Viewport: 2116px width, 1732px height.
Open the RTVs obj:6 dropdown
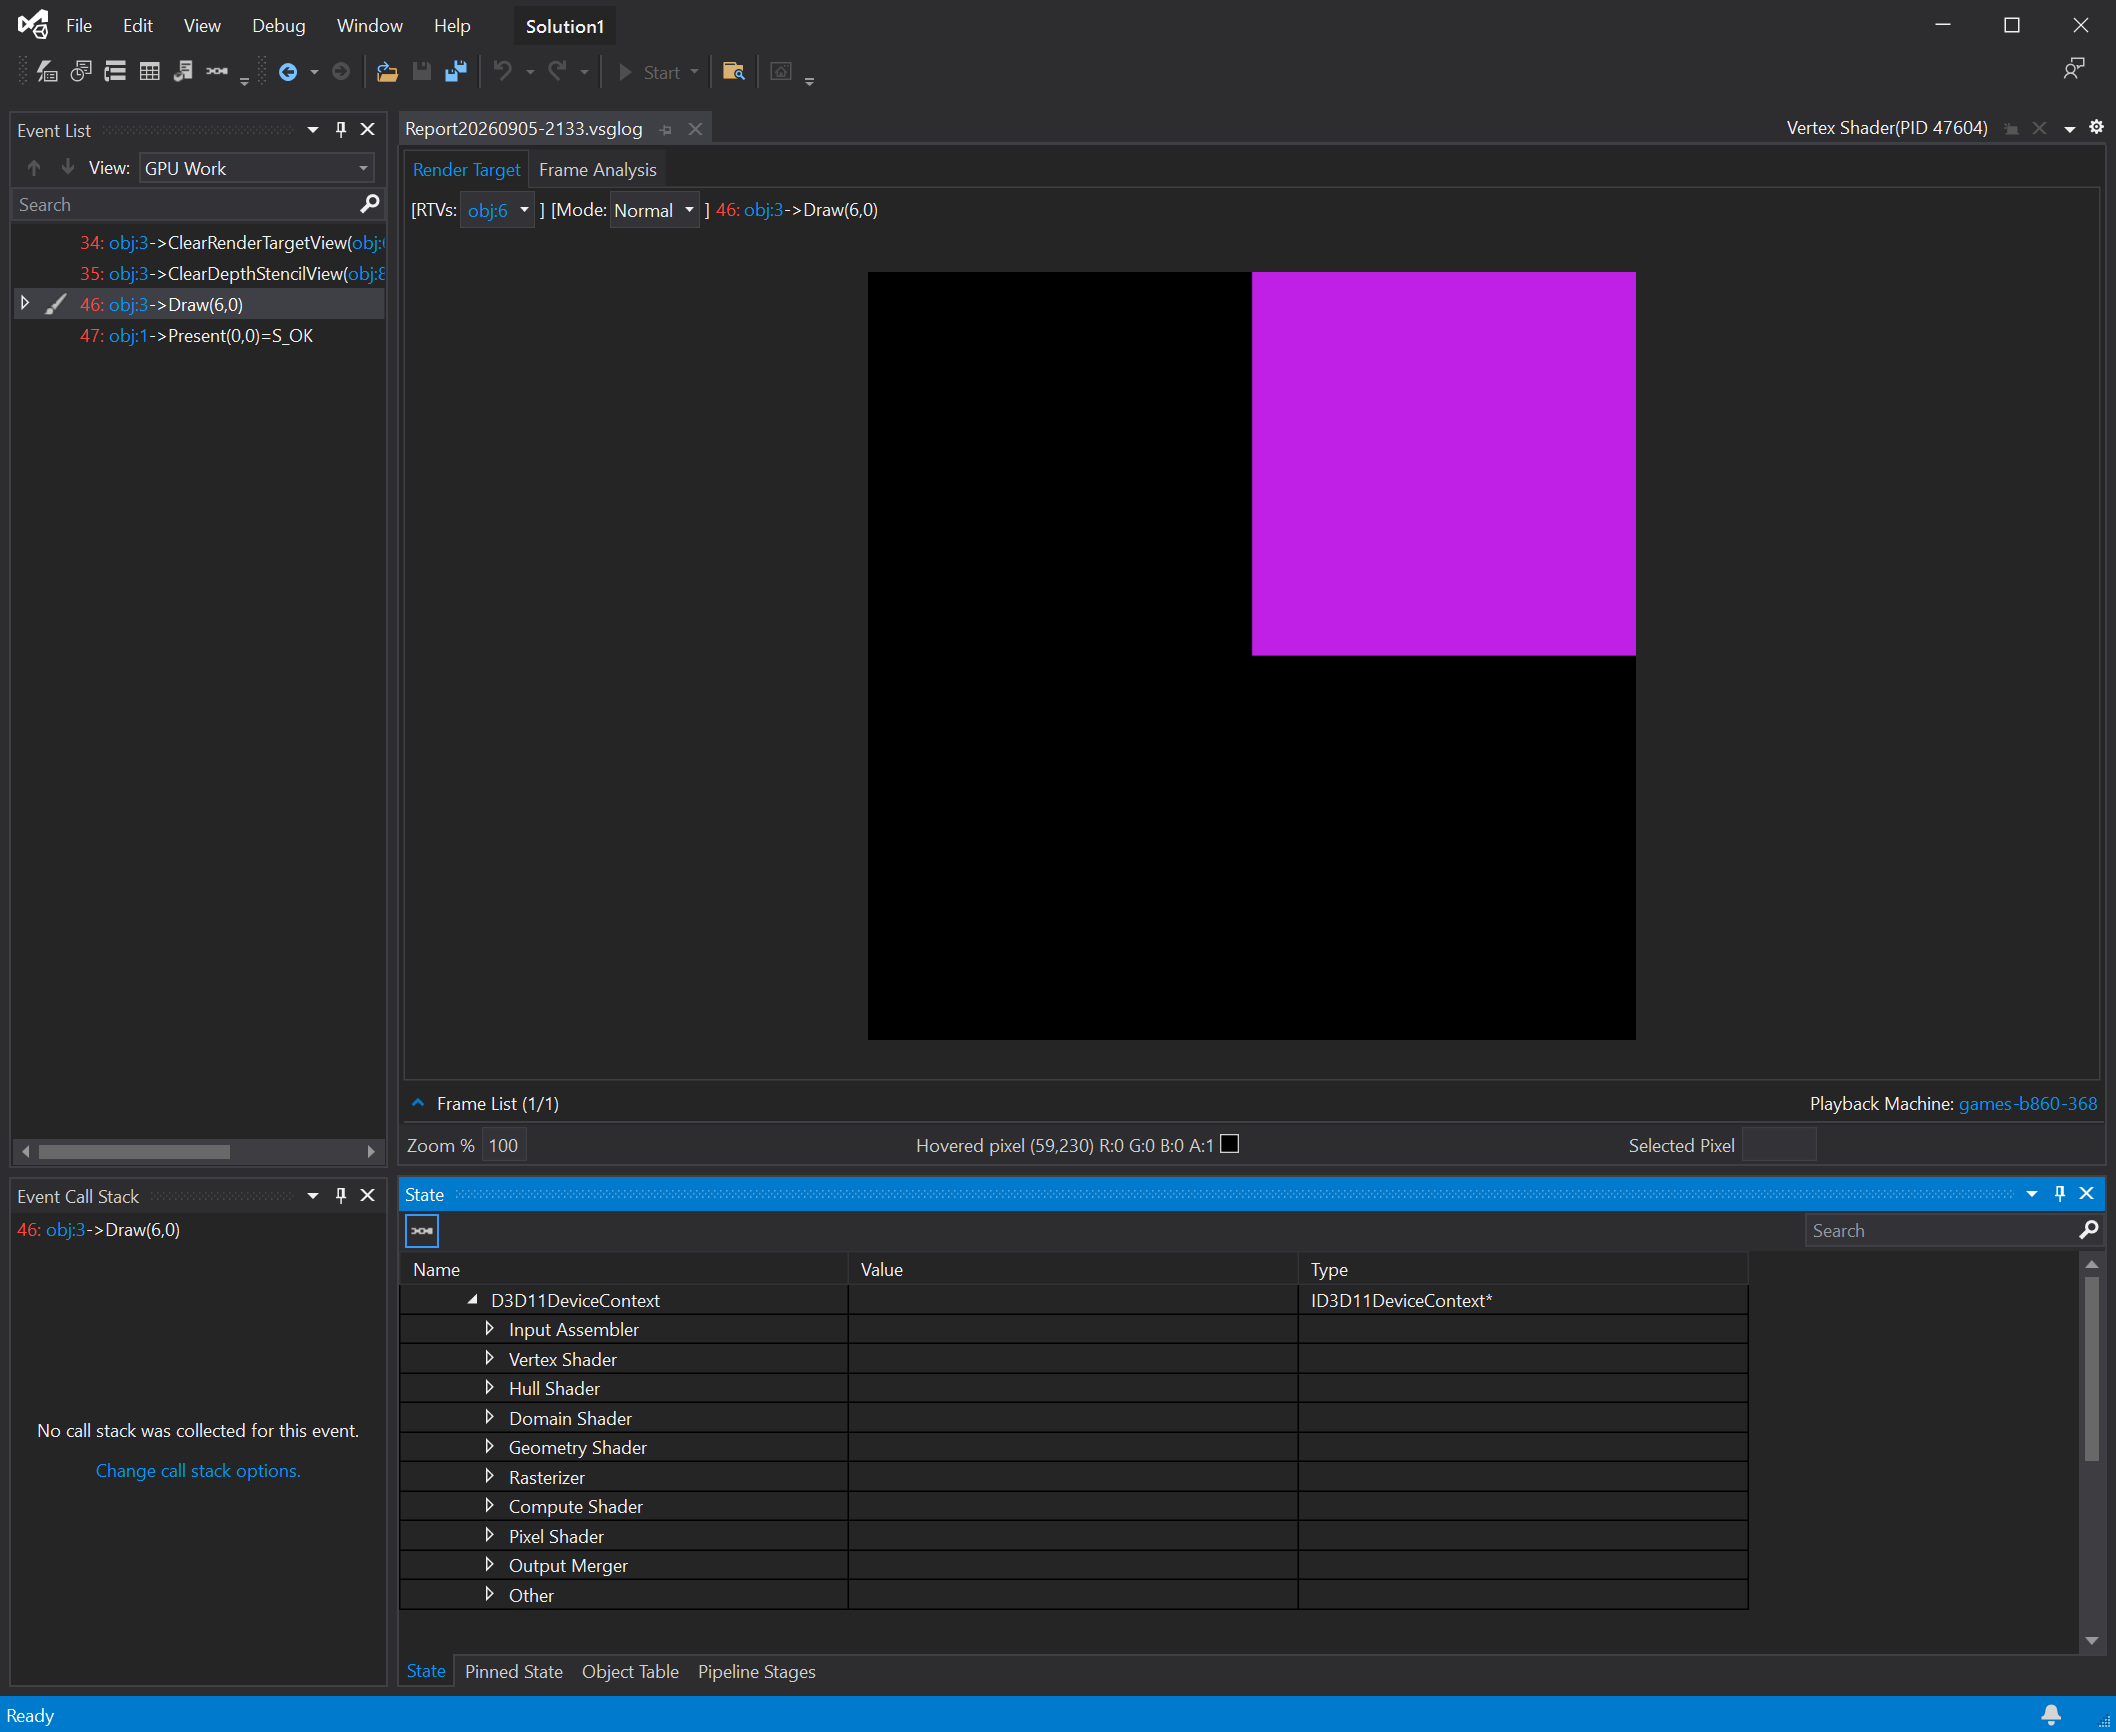pyautogui.click(x=497, y=210)
